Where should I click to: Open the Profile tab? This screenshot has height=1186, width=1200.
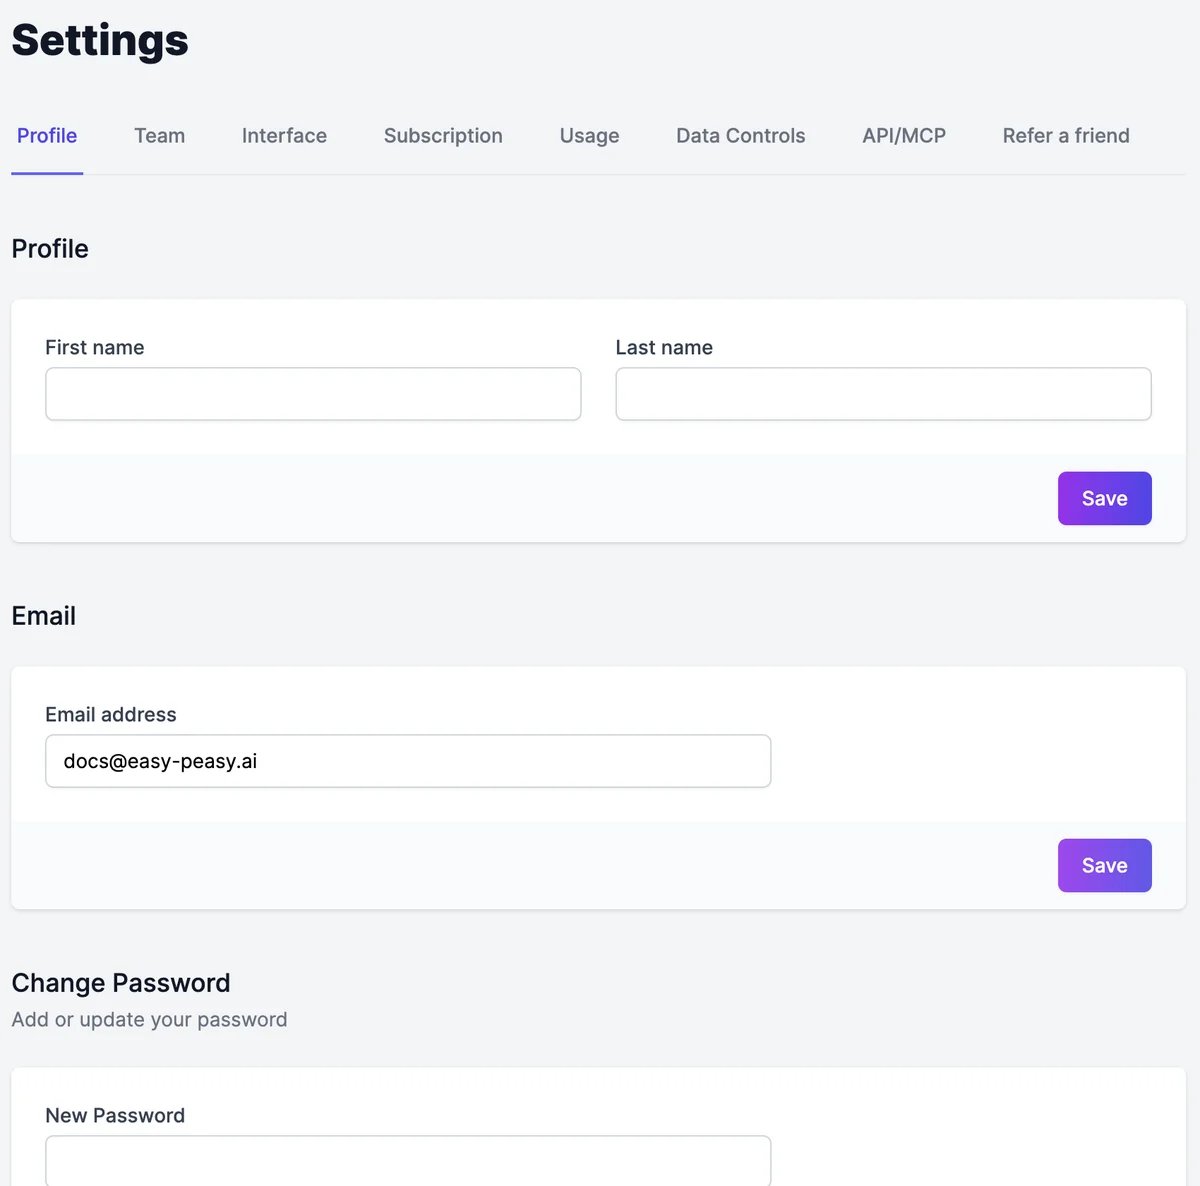click(47, 136)
